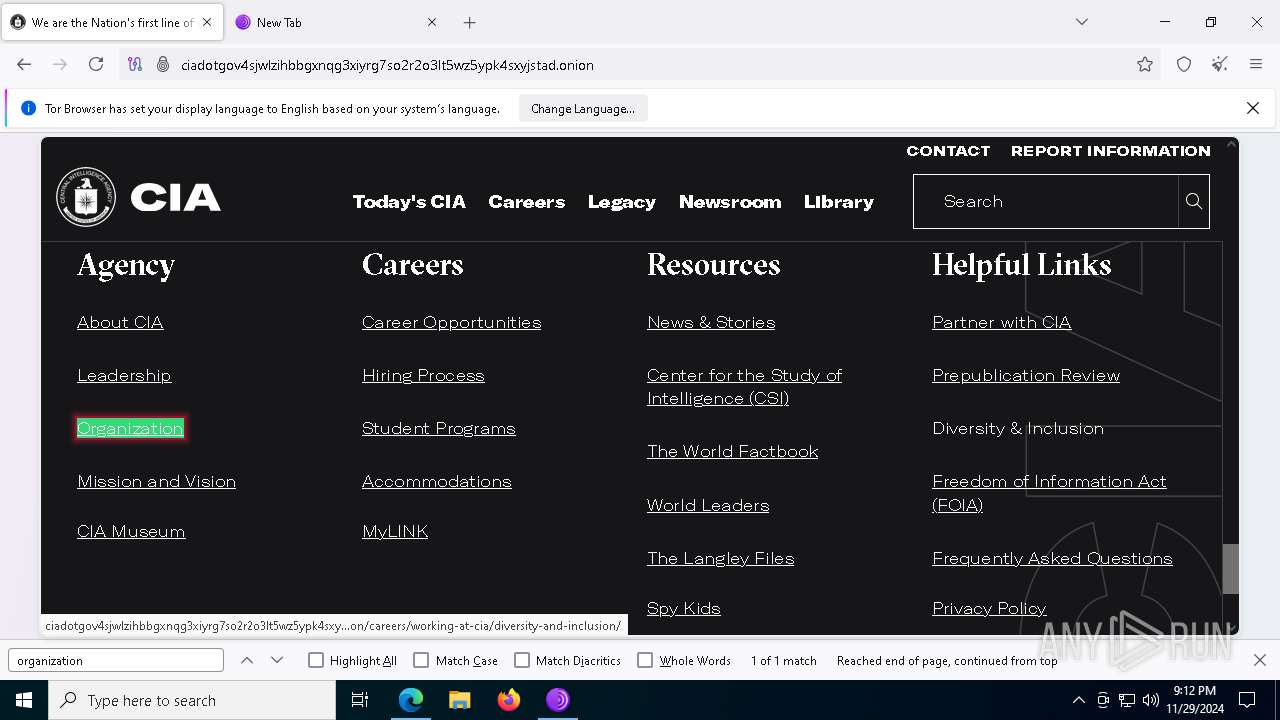
Task: Launch Microsoft Edge from taskbar
Action: [x=411, y=700]
